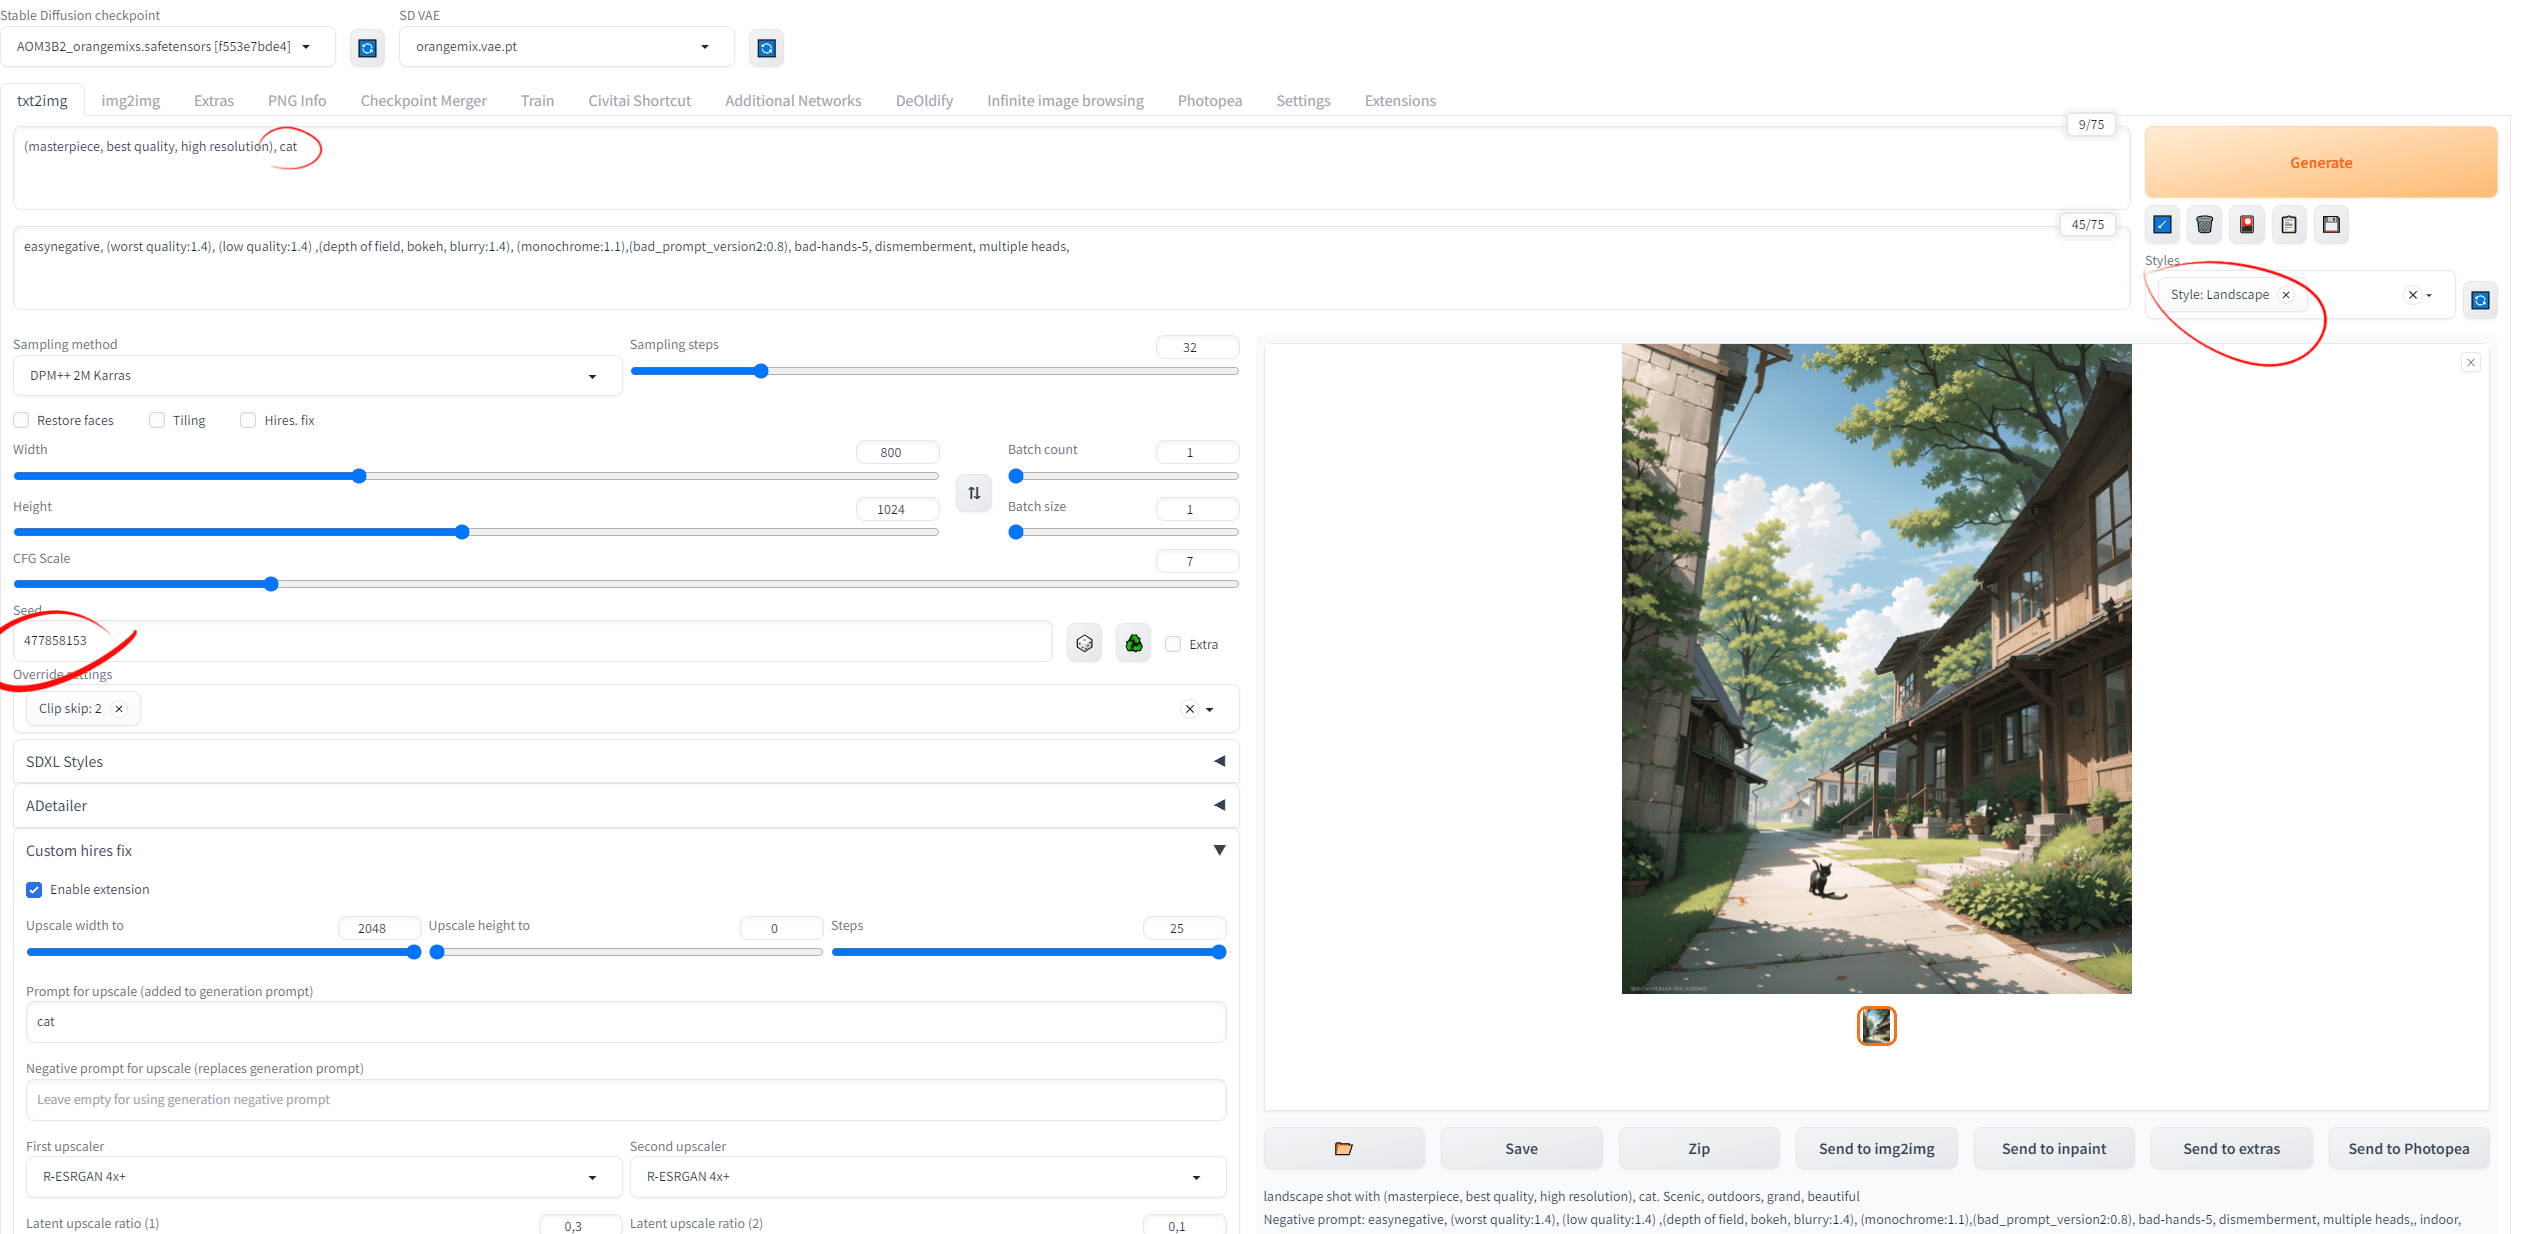Viewport: 2521px width, 1234px height.
Task: Click the CFG Scale slider handle
Action: 271,584
